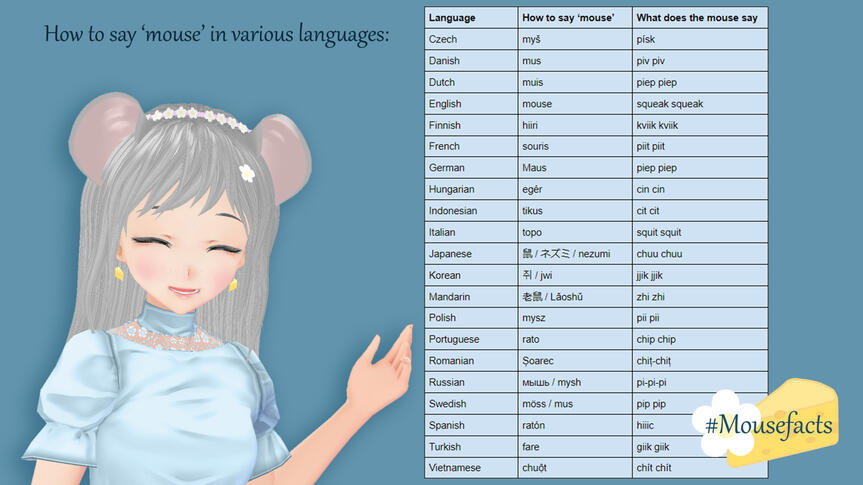This screenshot has height=485, width=863.
Task: Click the 'How to say mouse' title text
Action: [x=217, y=34]
